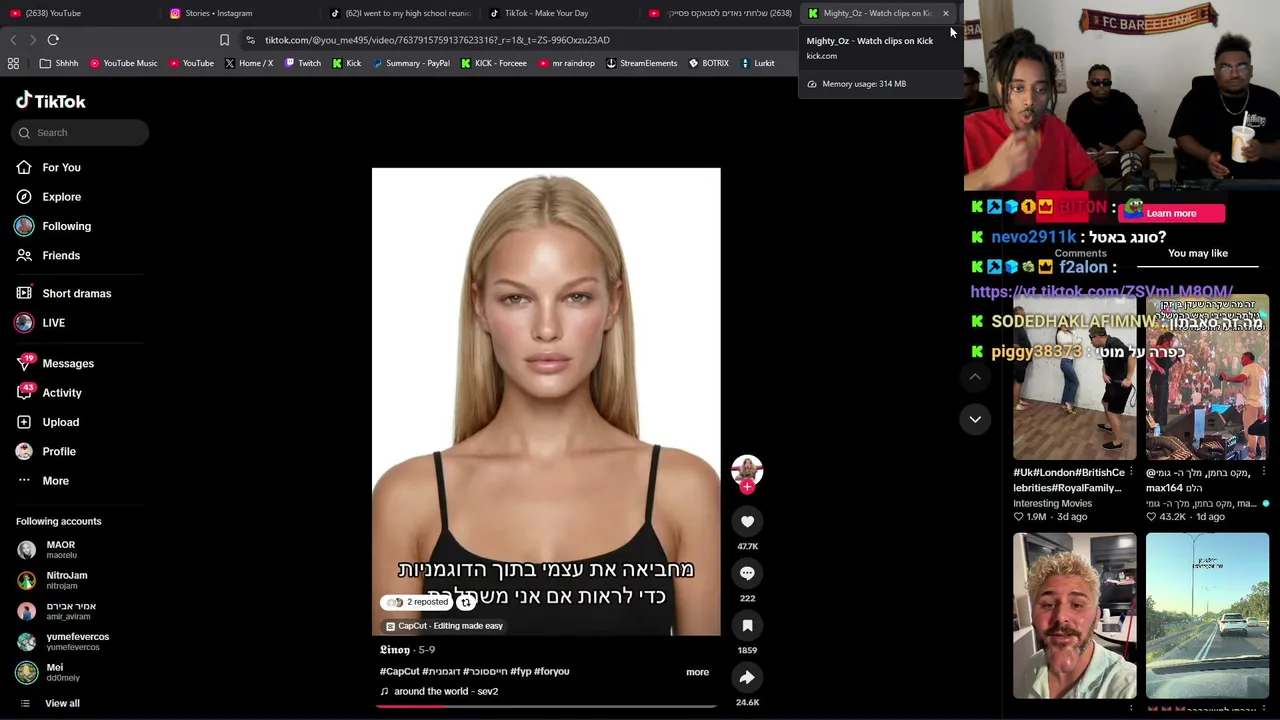The height and width of the screenshot is (720, 1280).
Task: Open the Twitch bookmark
Action: coord(302,63)
